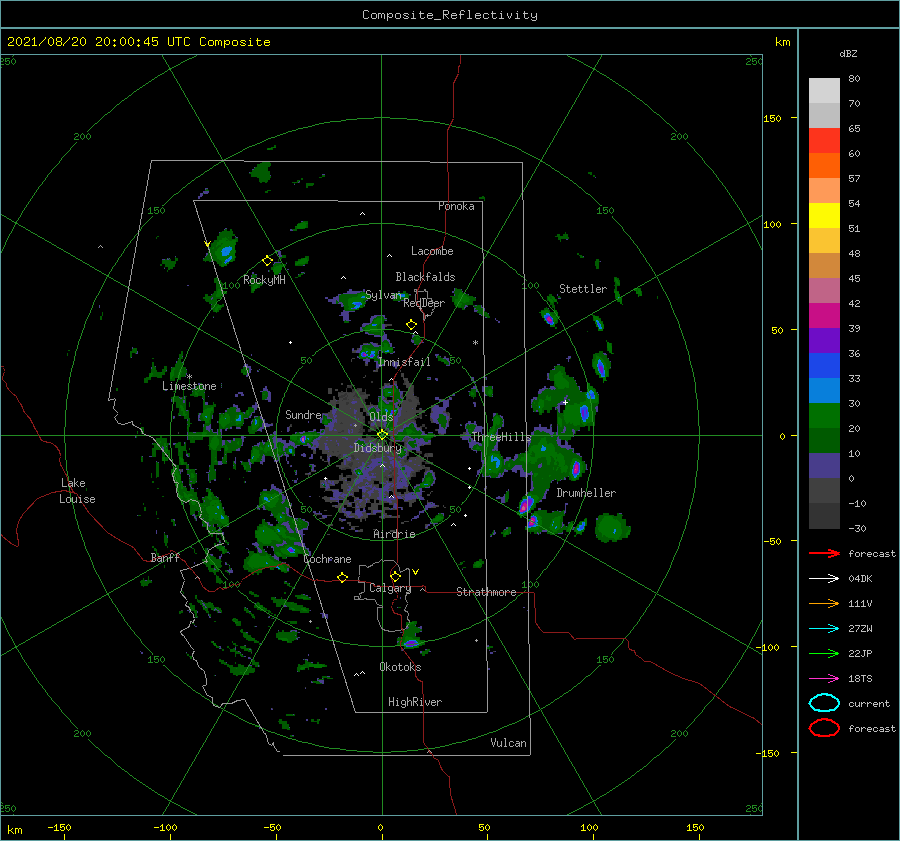
Task: Click the Sundre town label
Action: pos(303,414)
